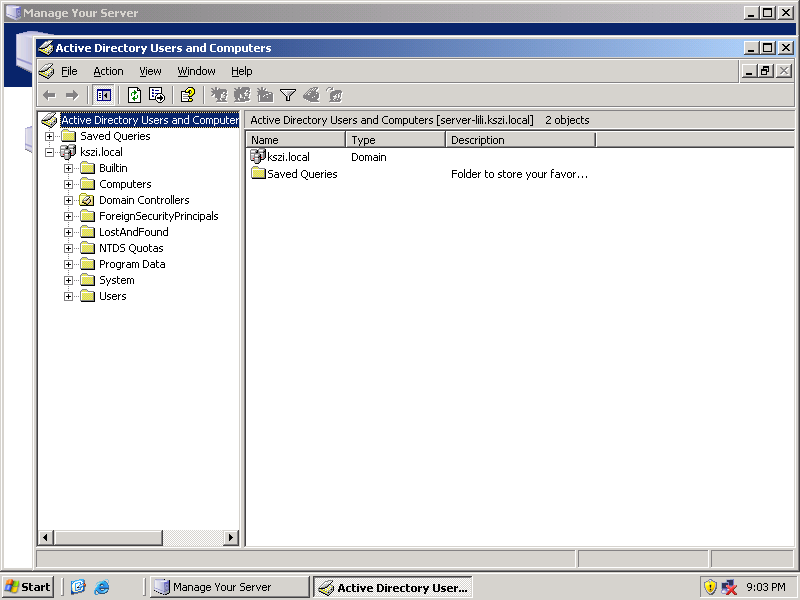Open the Help toolbar icon with question mark
This screenshot has width=800, height=600.
click(188, 95)
